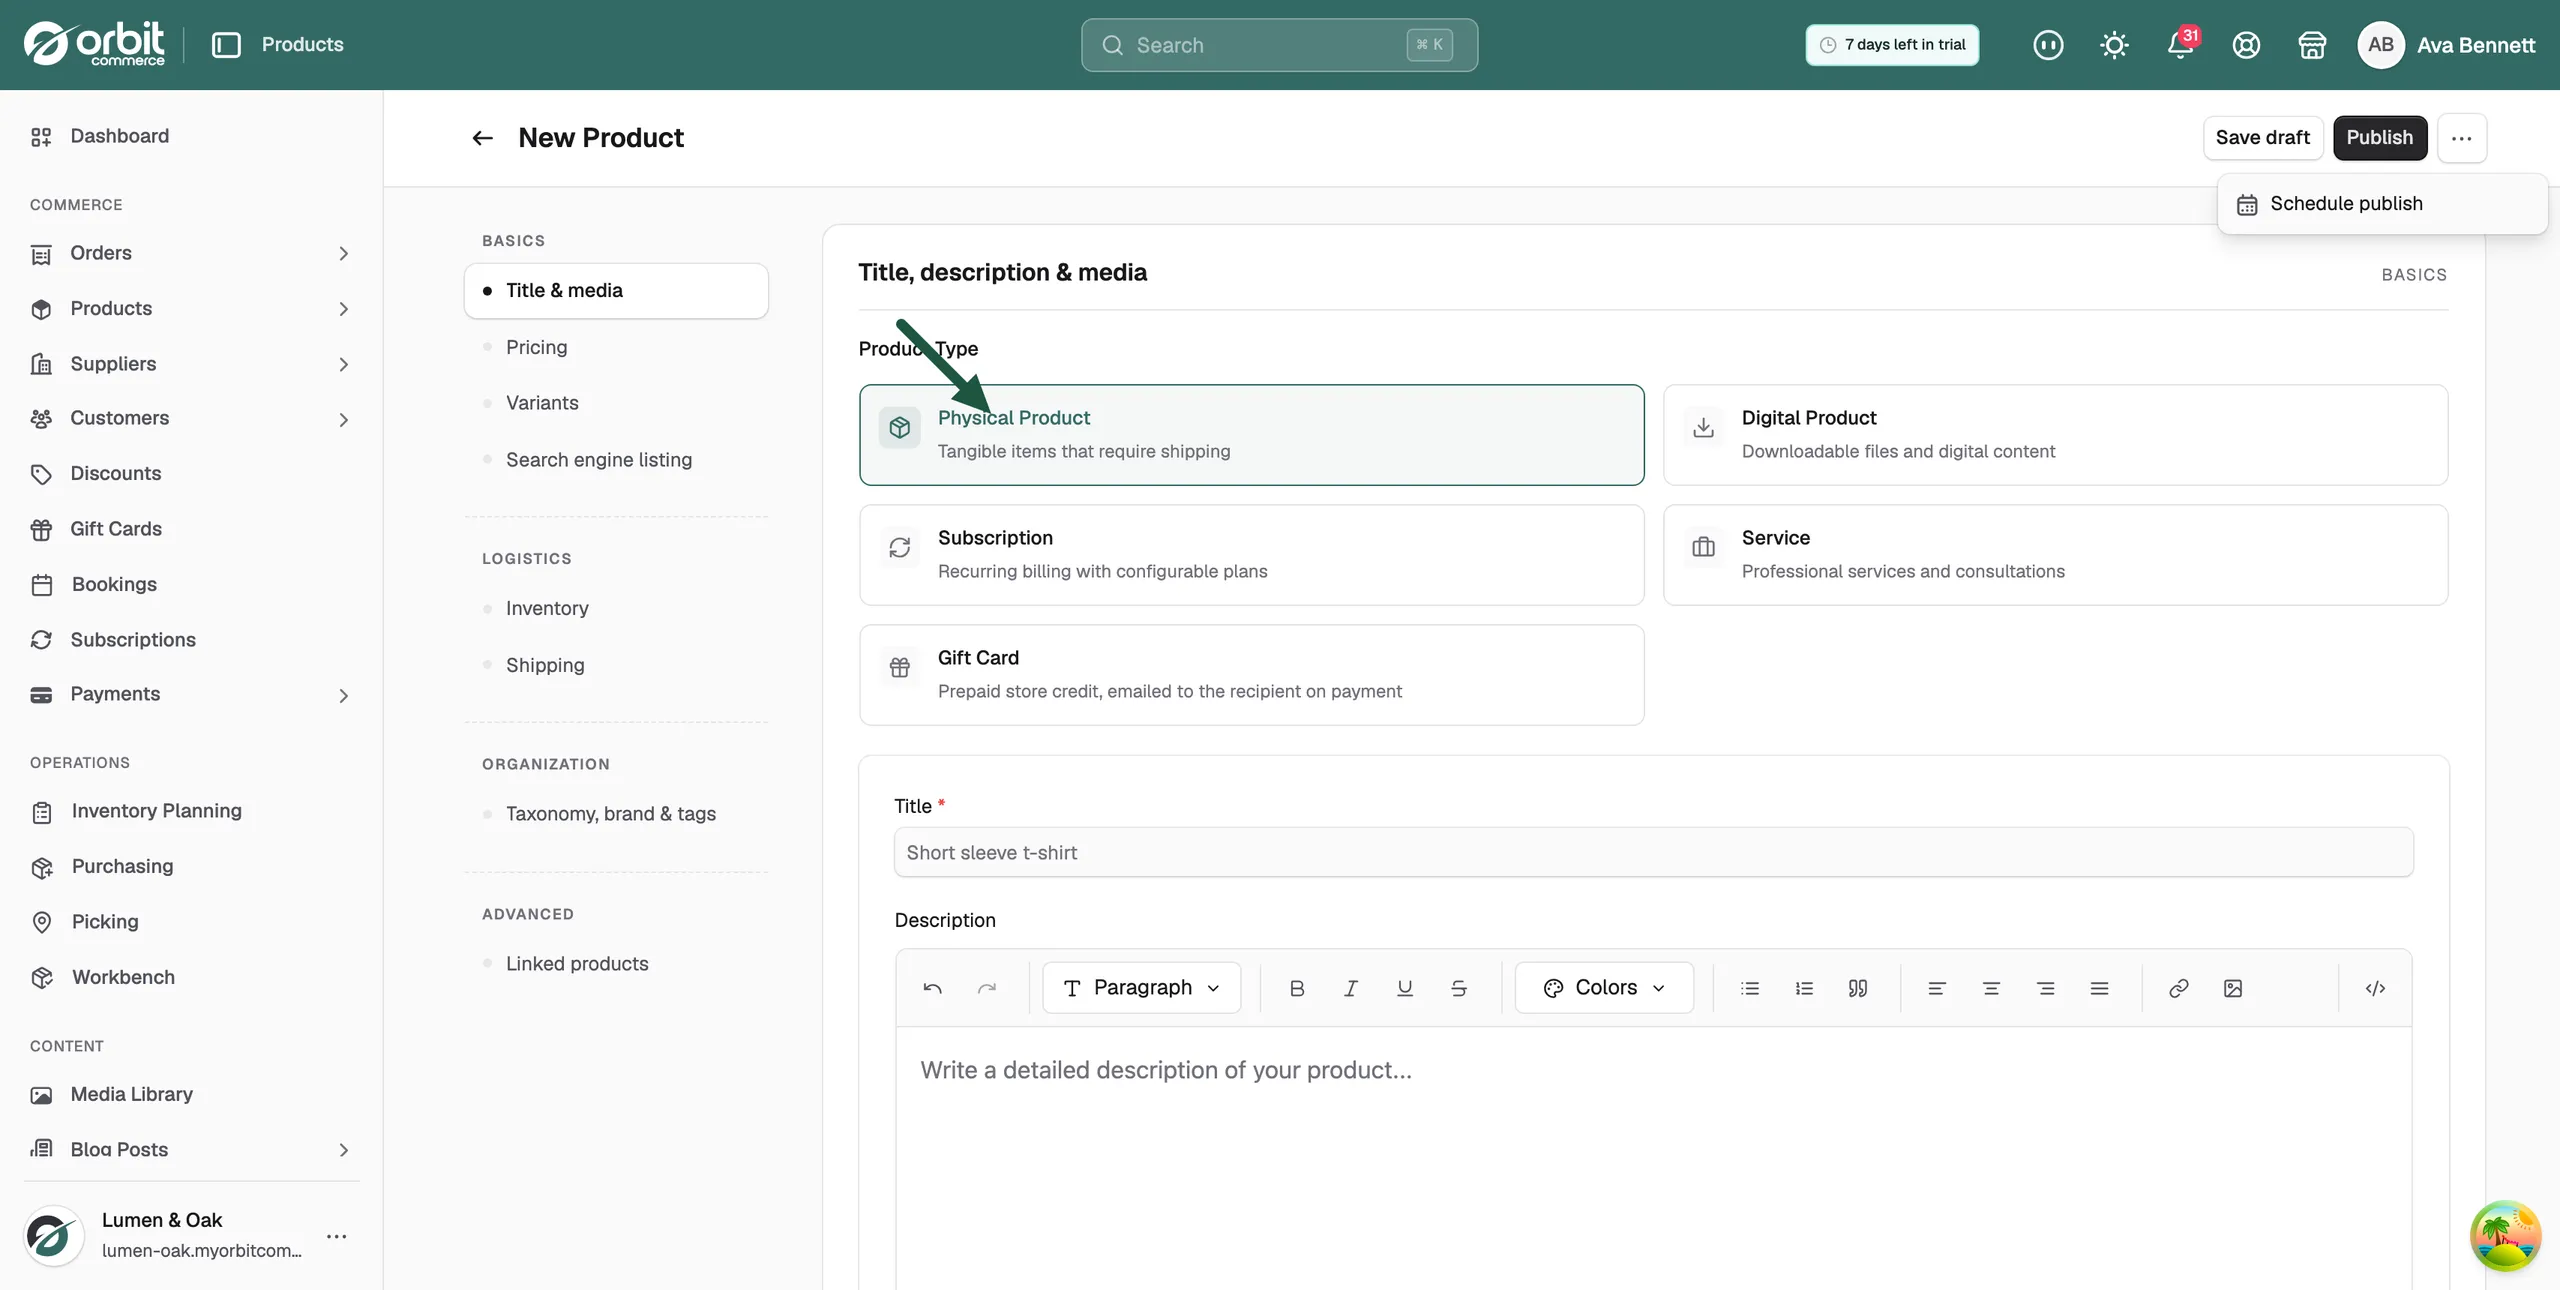Justify the description text
The width and height of the screenshot is (2560, 1290).
click(x=2100, y=988)
